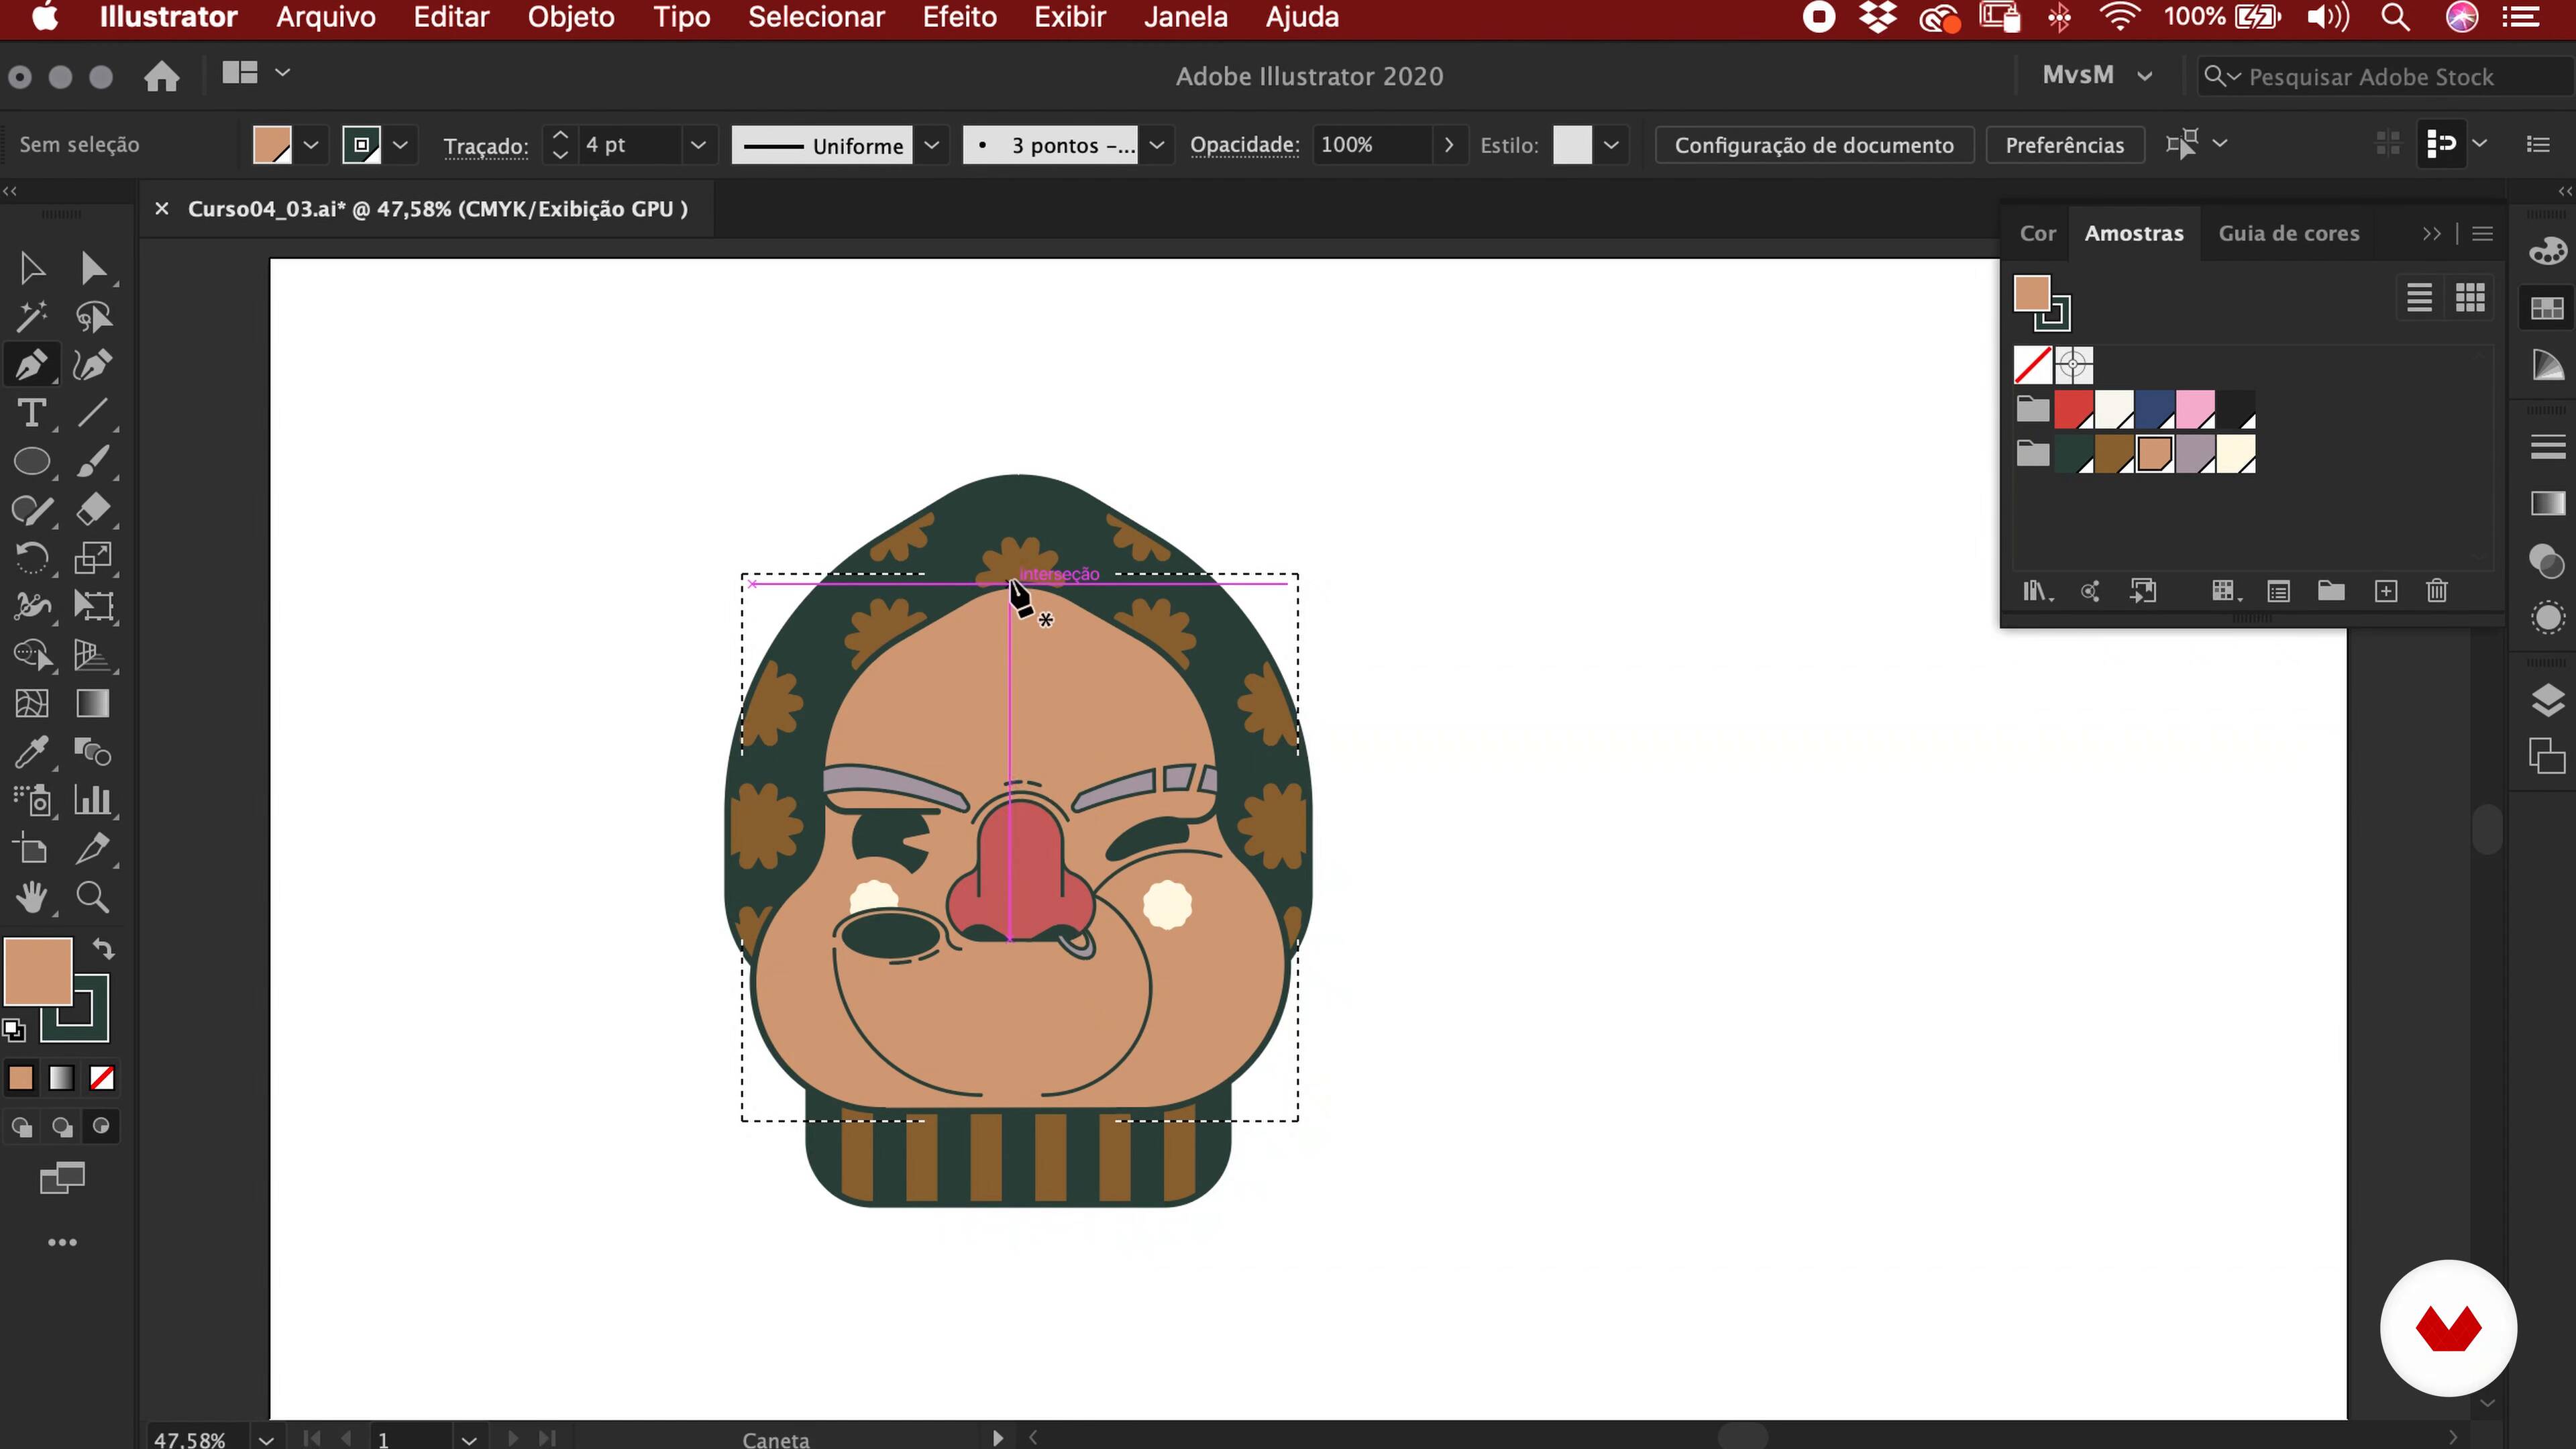Image resolution: width=2576 pixels, height=1449 pixels.
Task: Switch to the Guia de cores tab
Action: pyautogui.click(x=2288, y=233)
